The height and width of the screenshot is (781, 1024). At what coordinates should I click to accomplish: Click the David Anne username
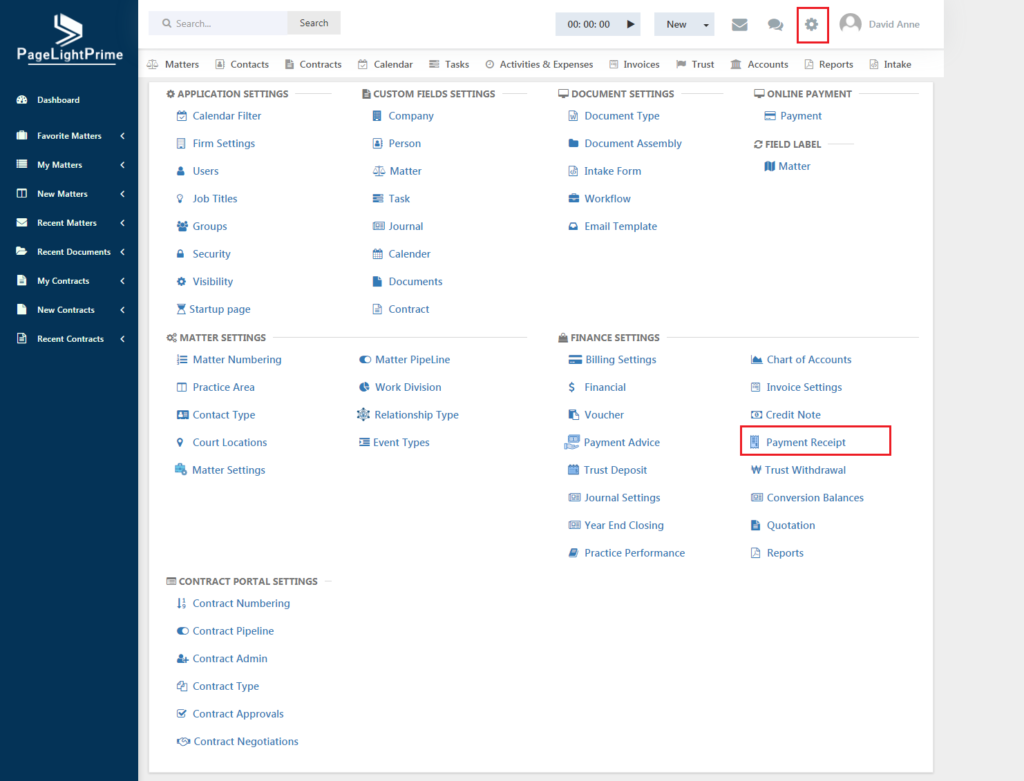(894, 24)
